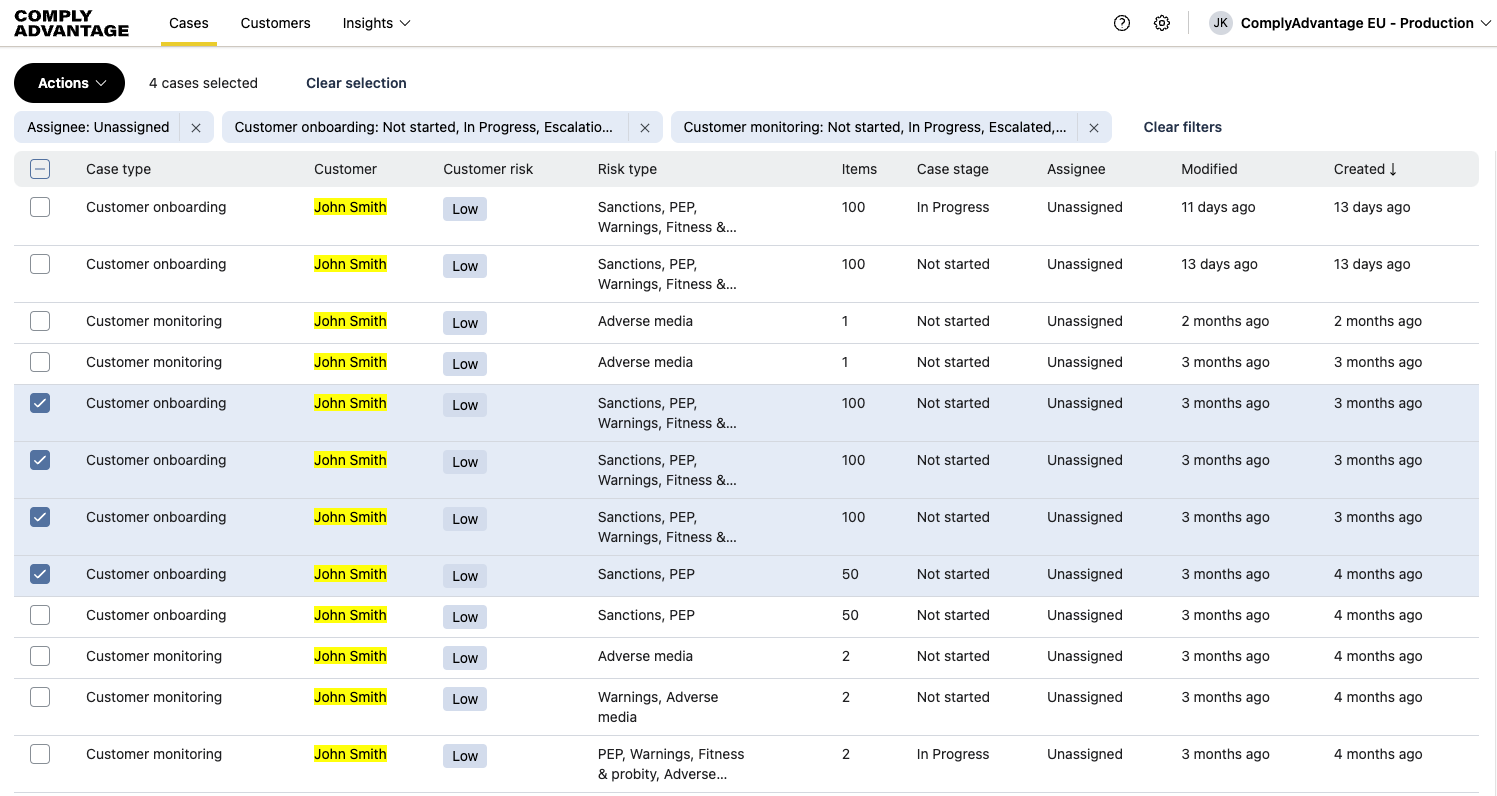Image resolution: width=1497 pixels, height=796 pixels.
Task: Open the help question mark icon
Action: tap(1121, 23)
